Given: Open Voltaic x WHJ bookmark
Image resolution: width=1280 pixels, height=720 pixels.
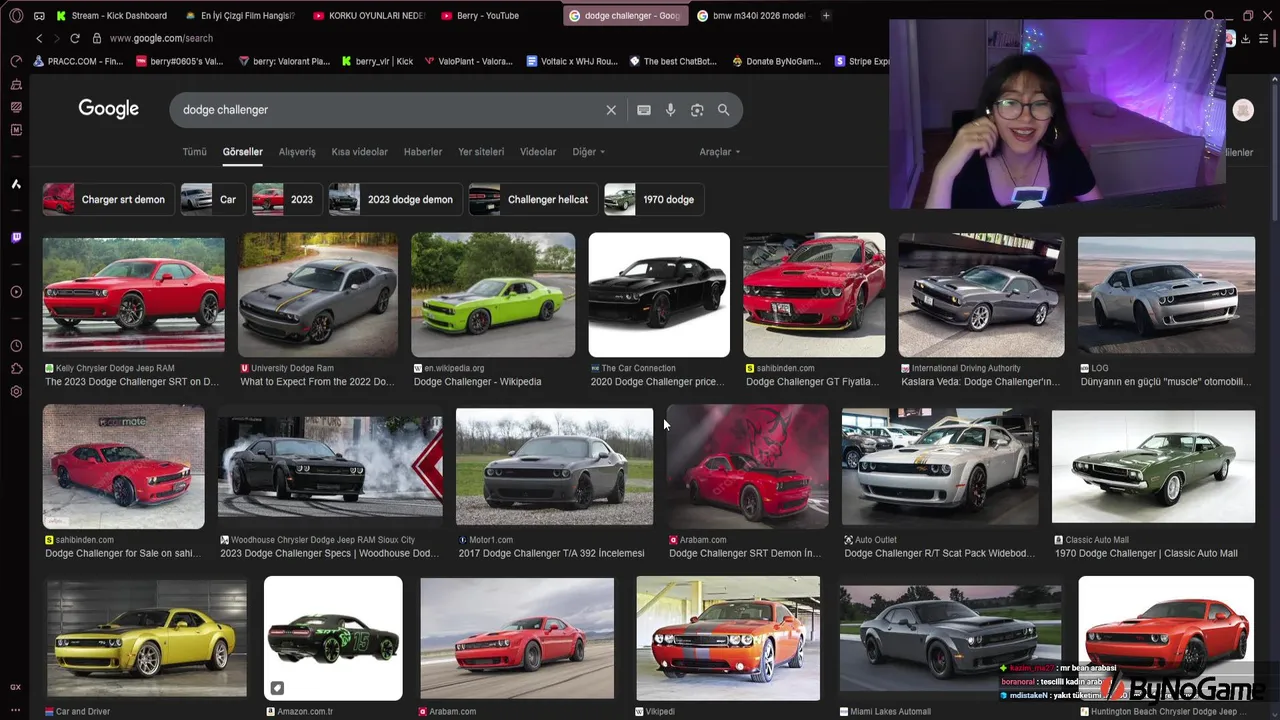Looking at the screenshot, I should coord(572,61).
